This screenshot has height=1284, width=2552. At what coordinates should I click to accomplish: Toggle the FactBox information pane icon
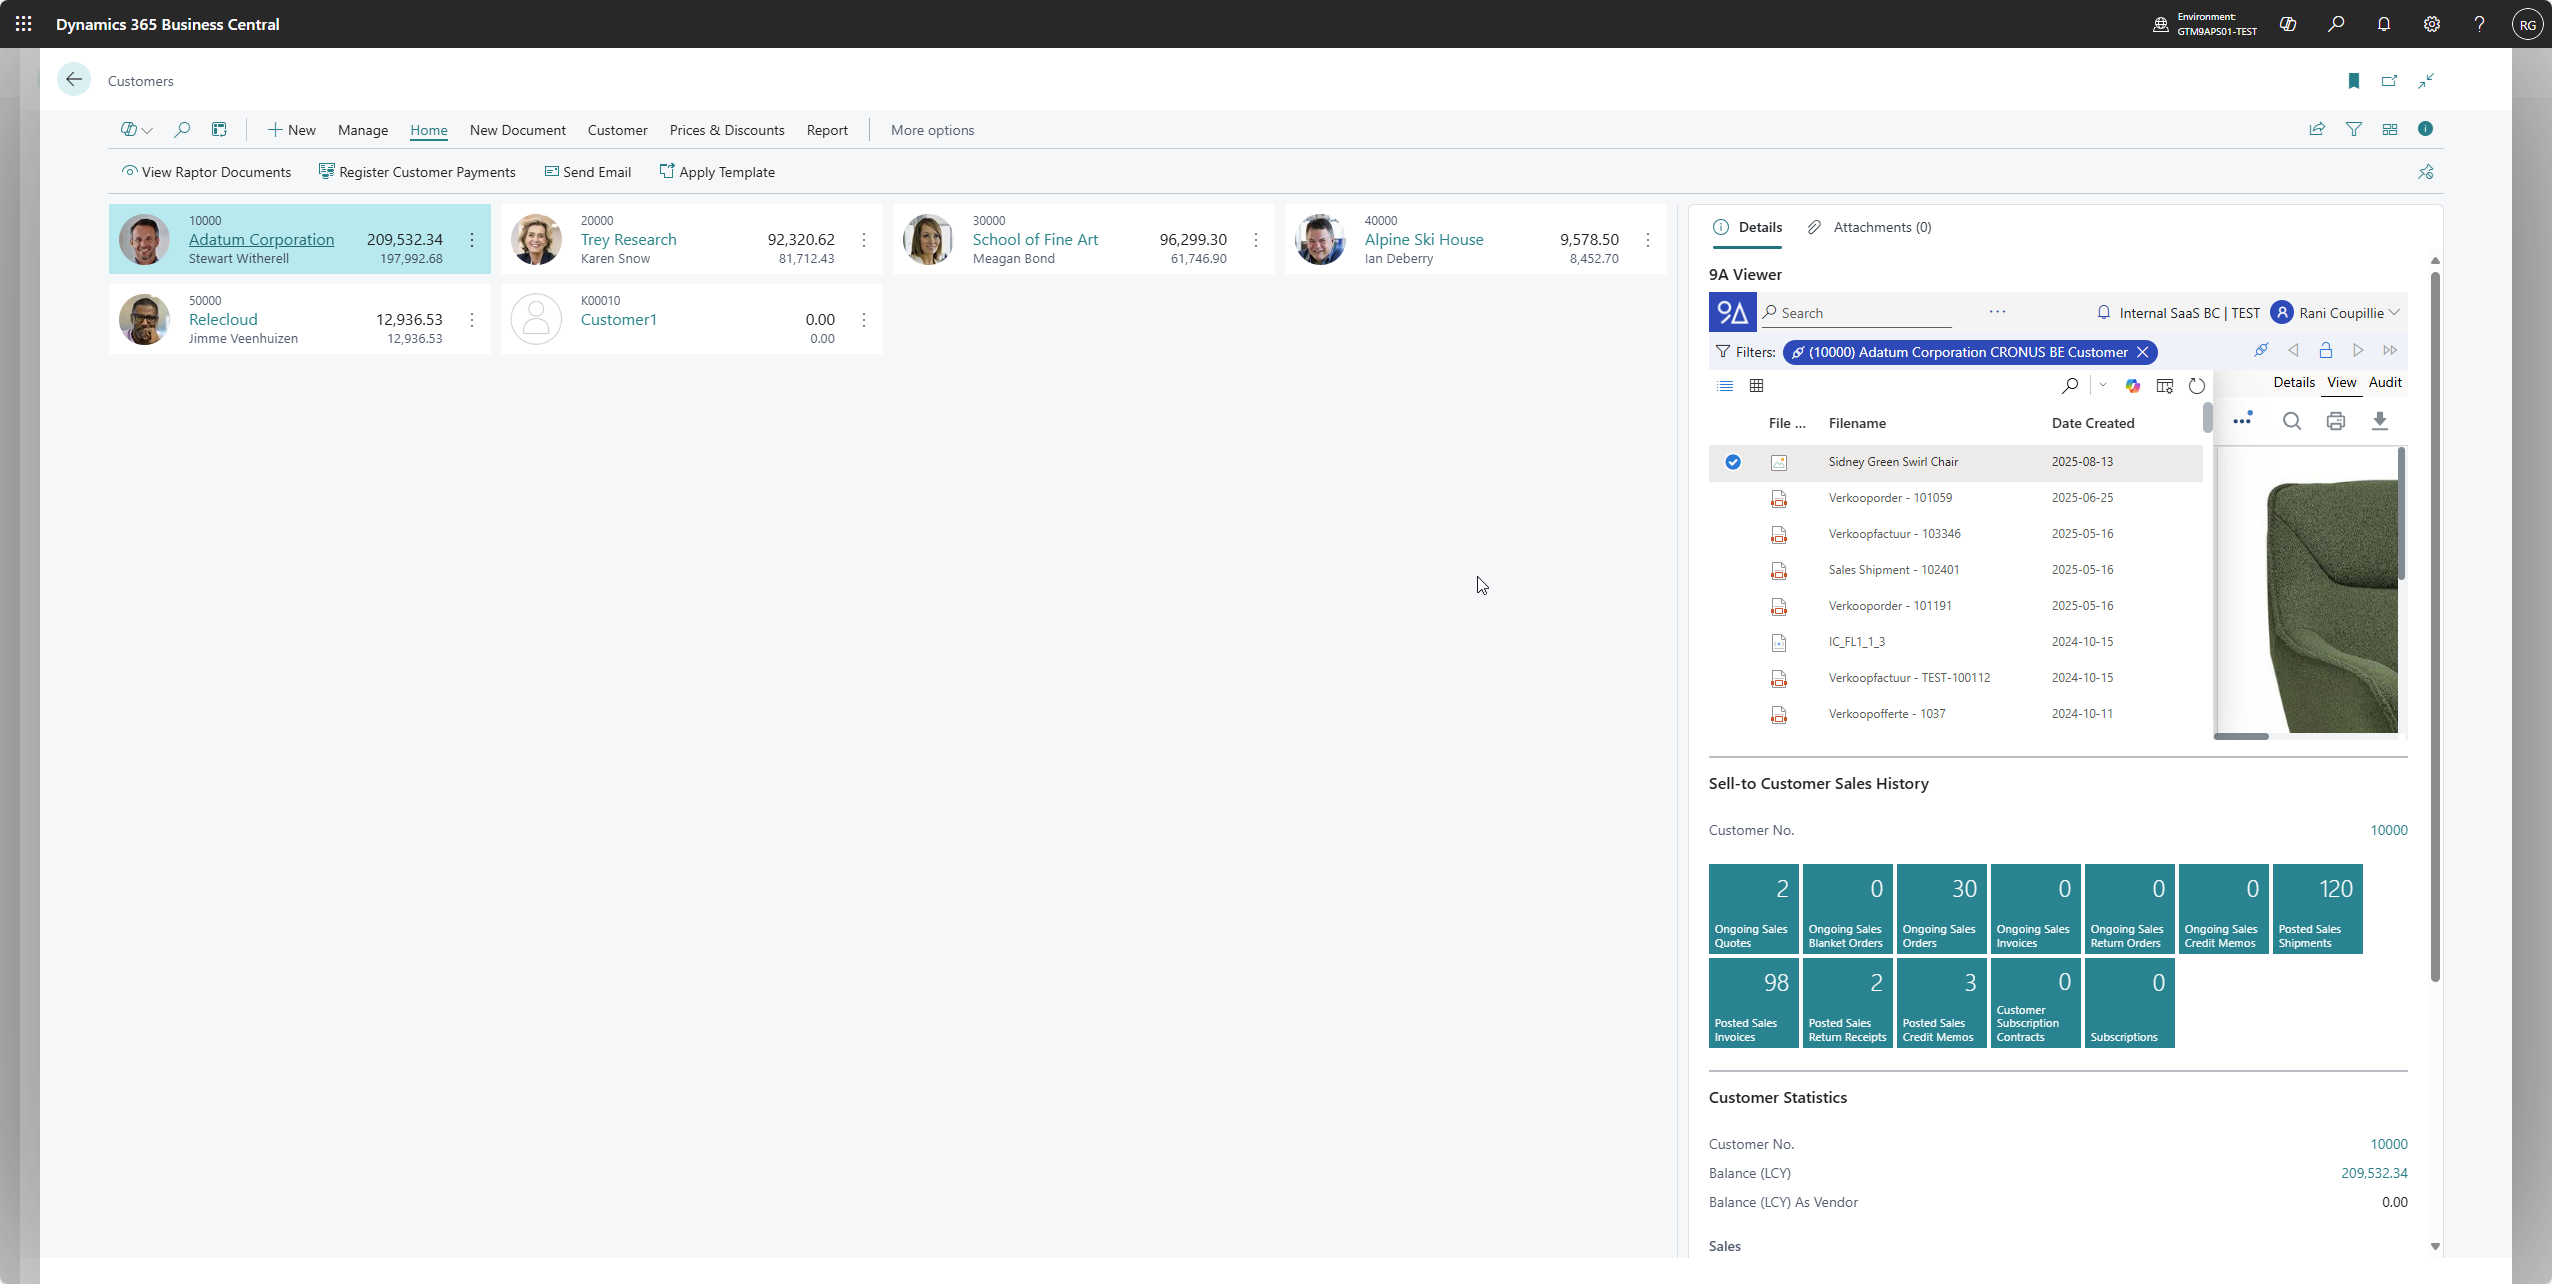[x=2425, y=129]
